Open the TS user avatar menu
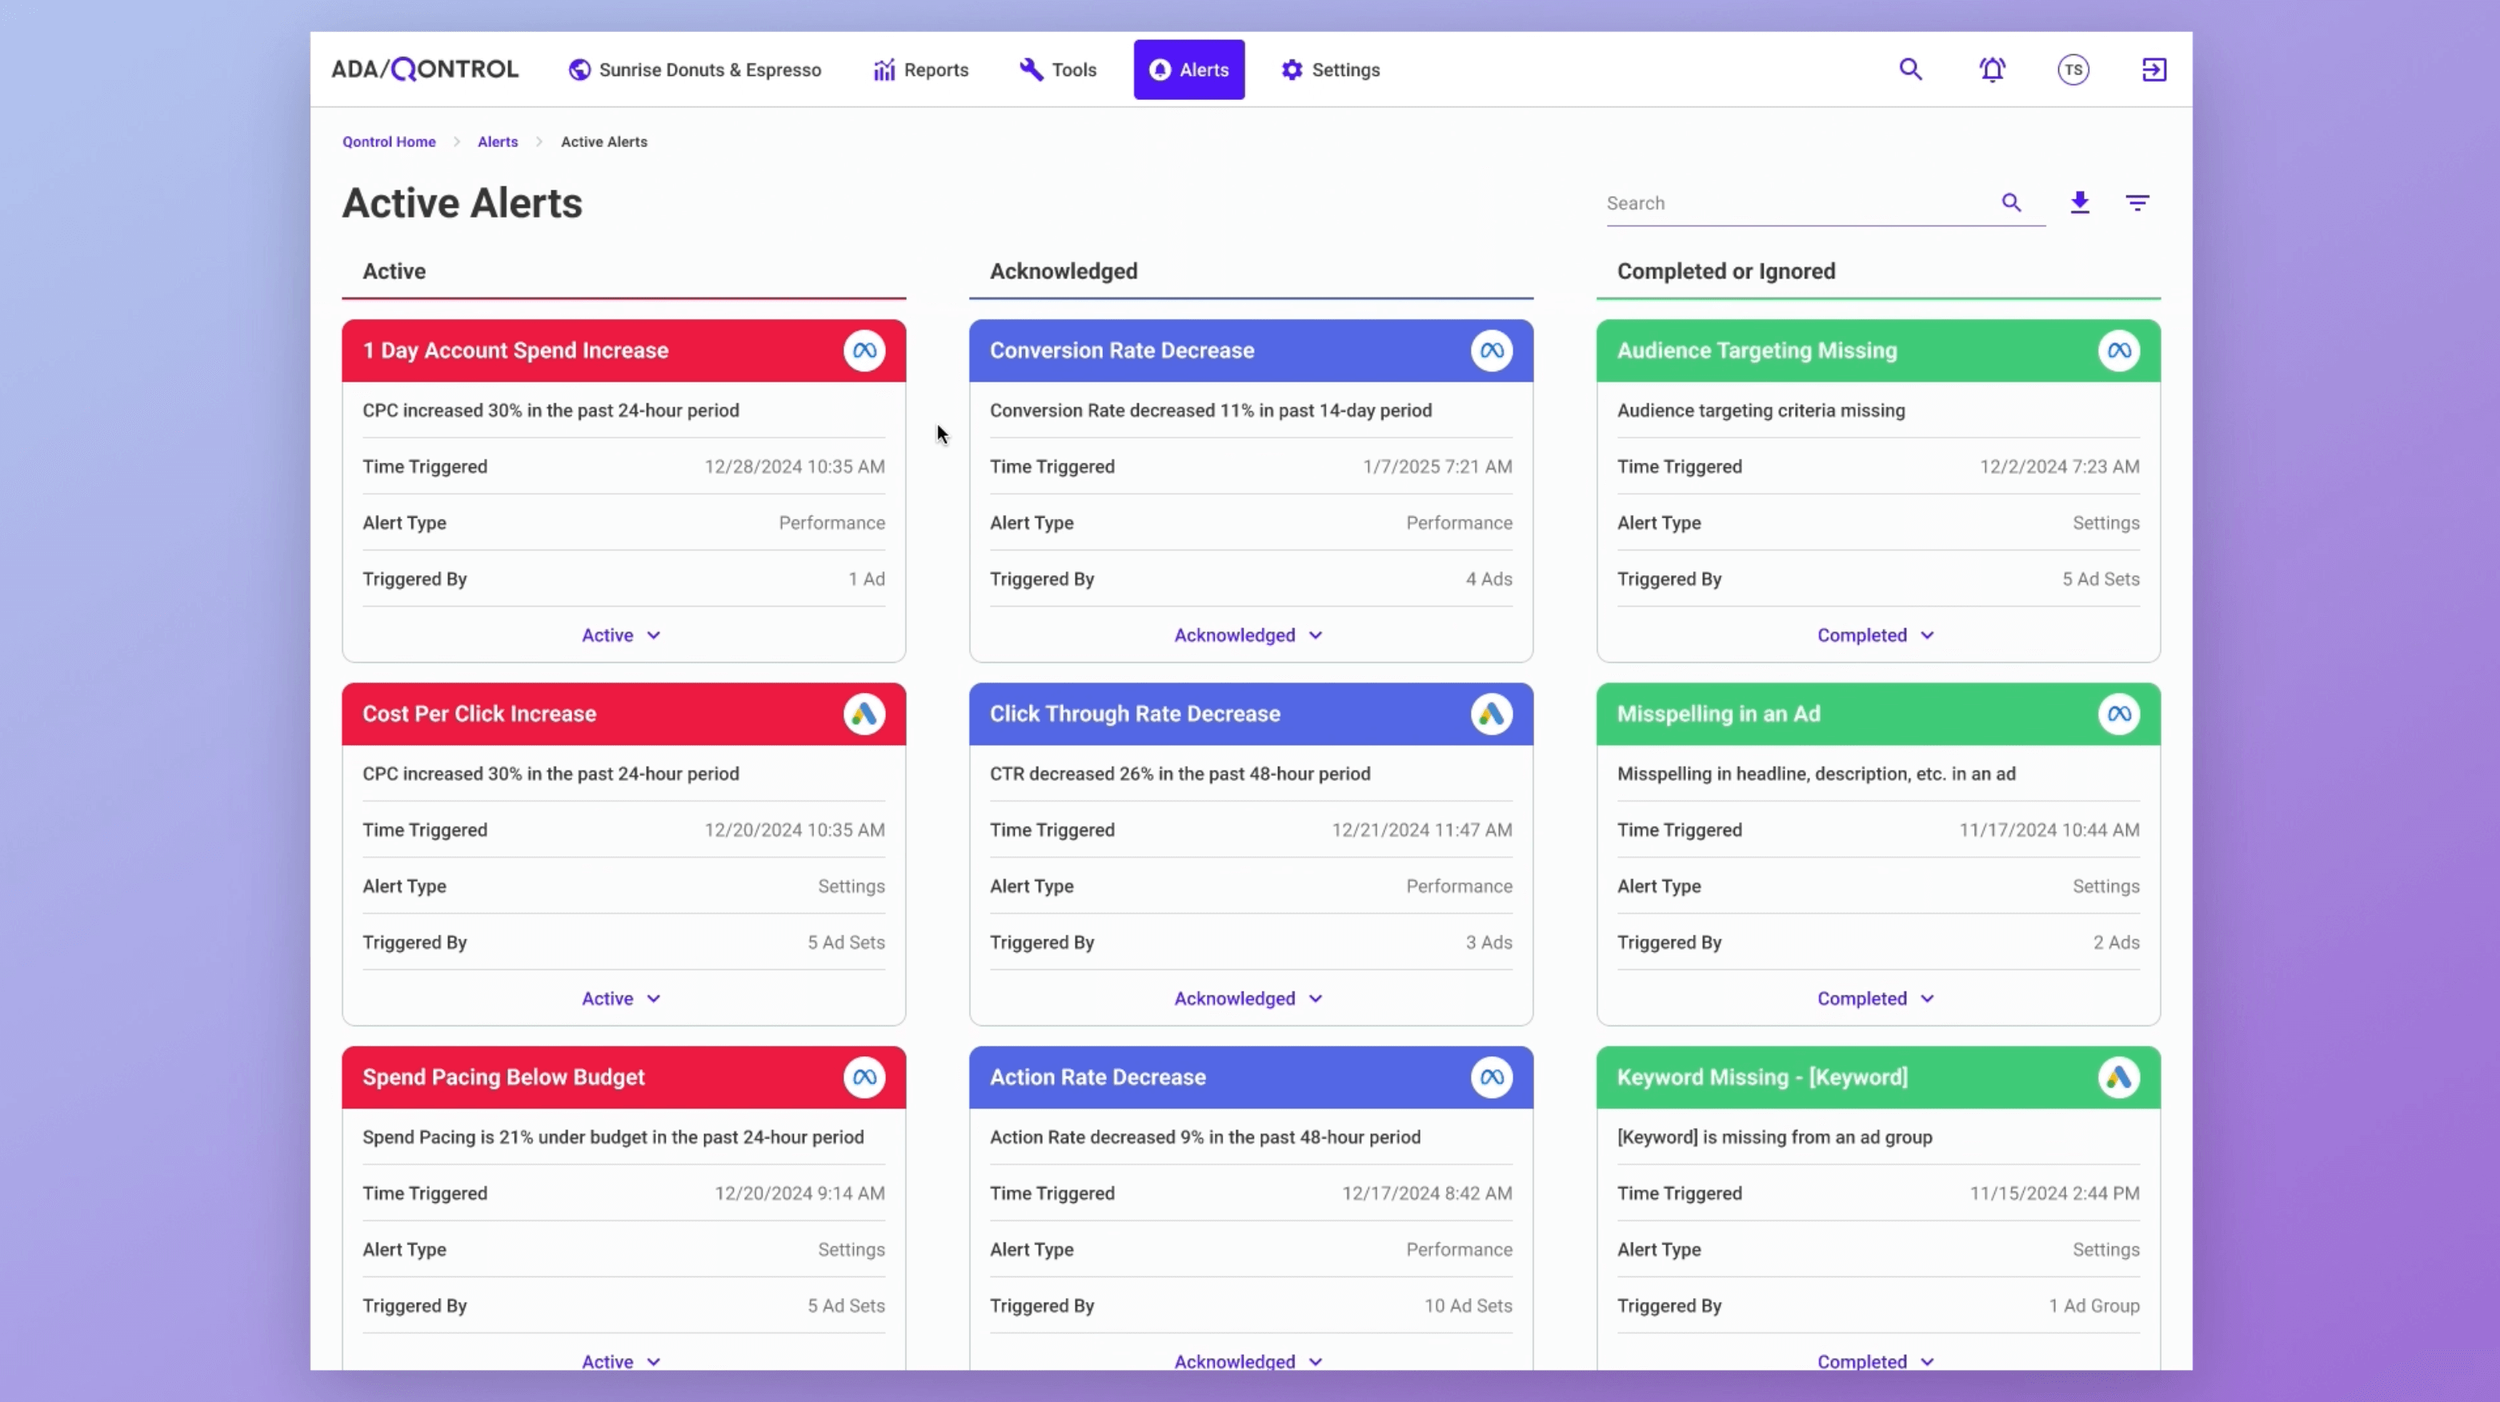Image resolution: width=2500 pixels, height=1402 pixels. click(x=2072, y=70)
